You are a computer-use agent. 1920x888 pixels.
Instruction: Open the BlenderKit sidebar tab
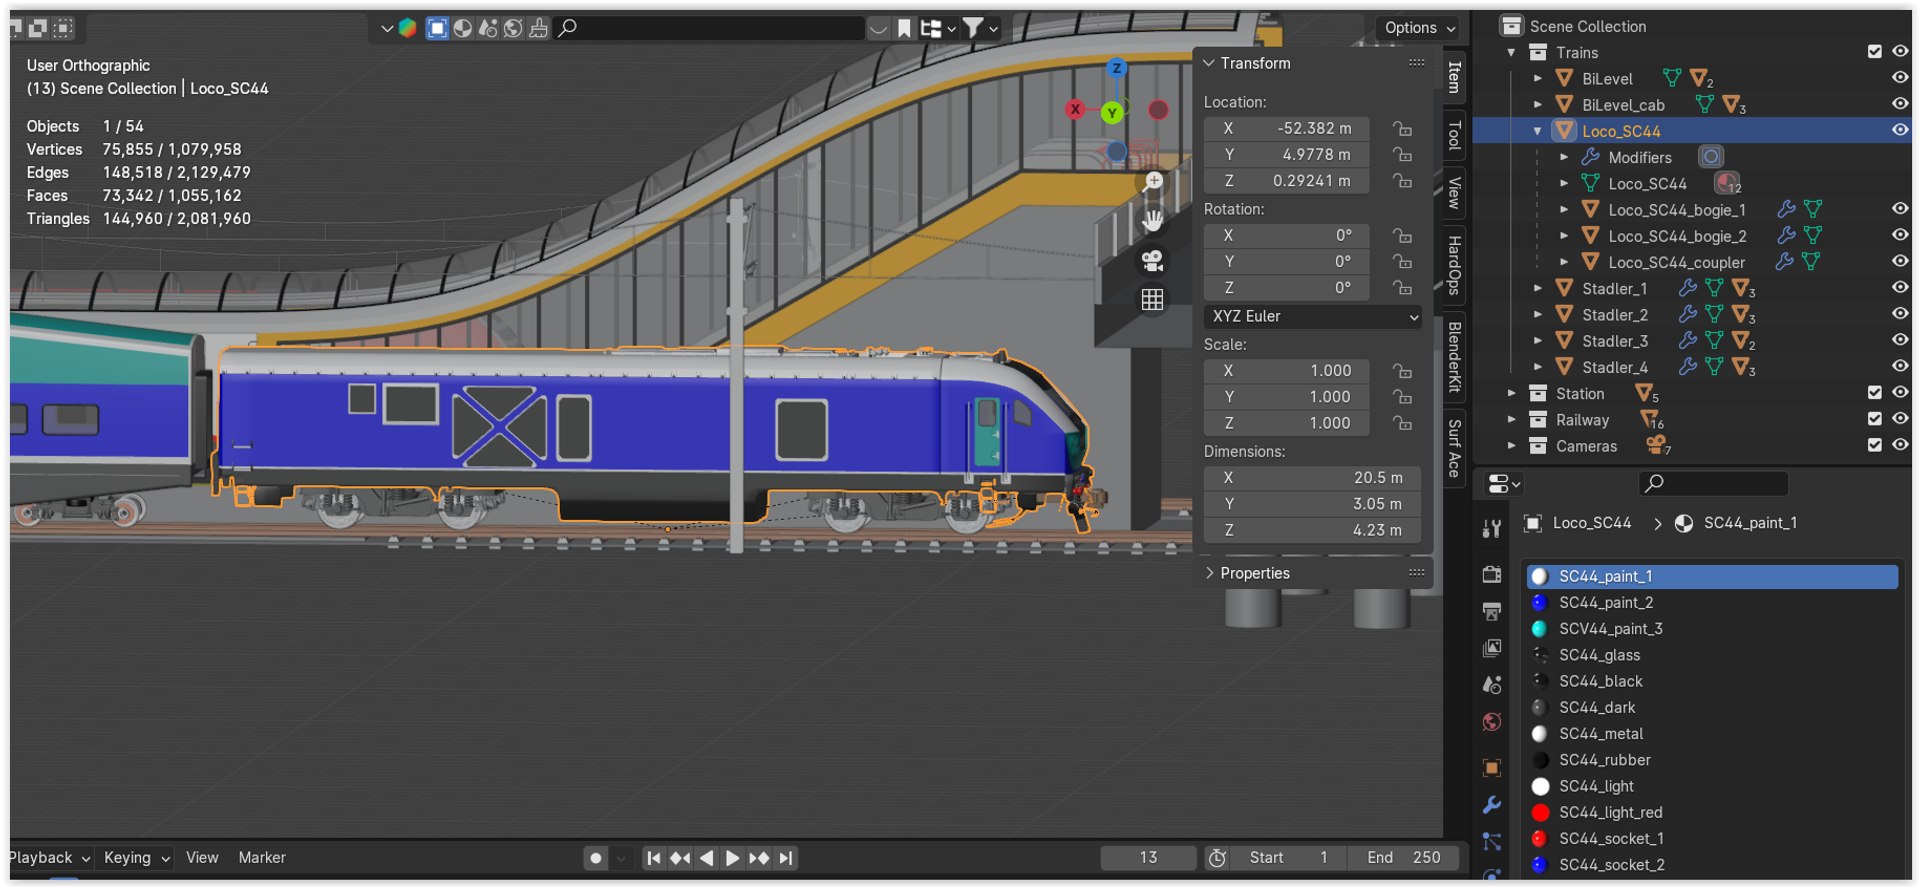[1455, 357]
